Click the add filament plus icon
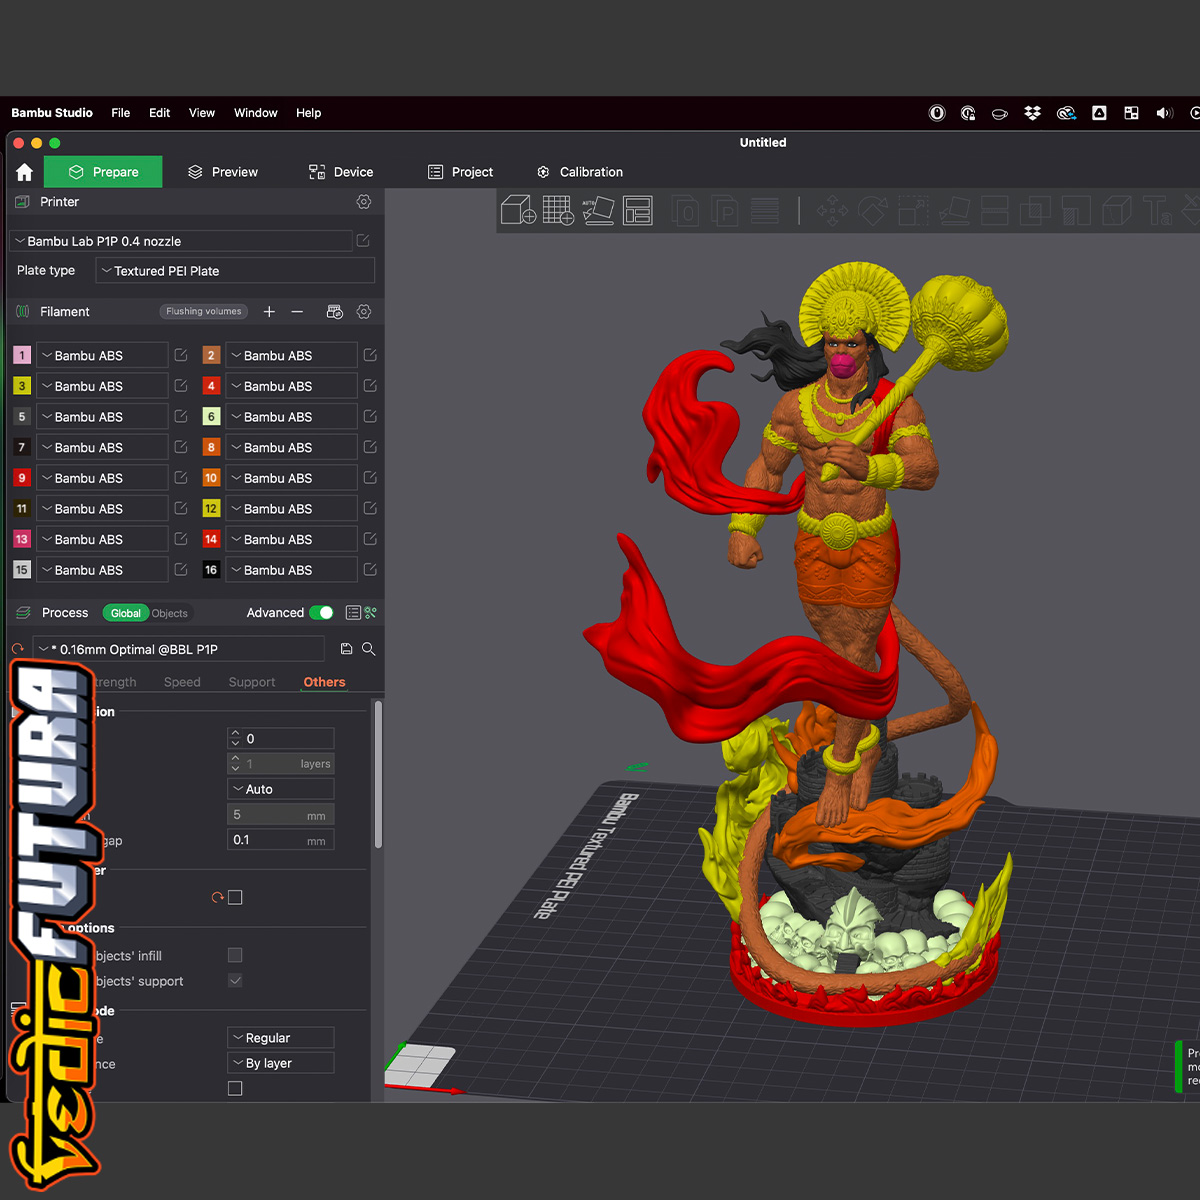This screenshot has height=1200, width=1200. click(x=269, y=312)
